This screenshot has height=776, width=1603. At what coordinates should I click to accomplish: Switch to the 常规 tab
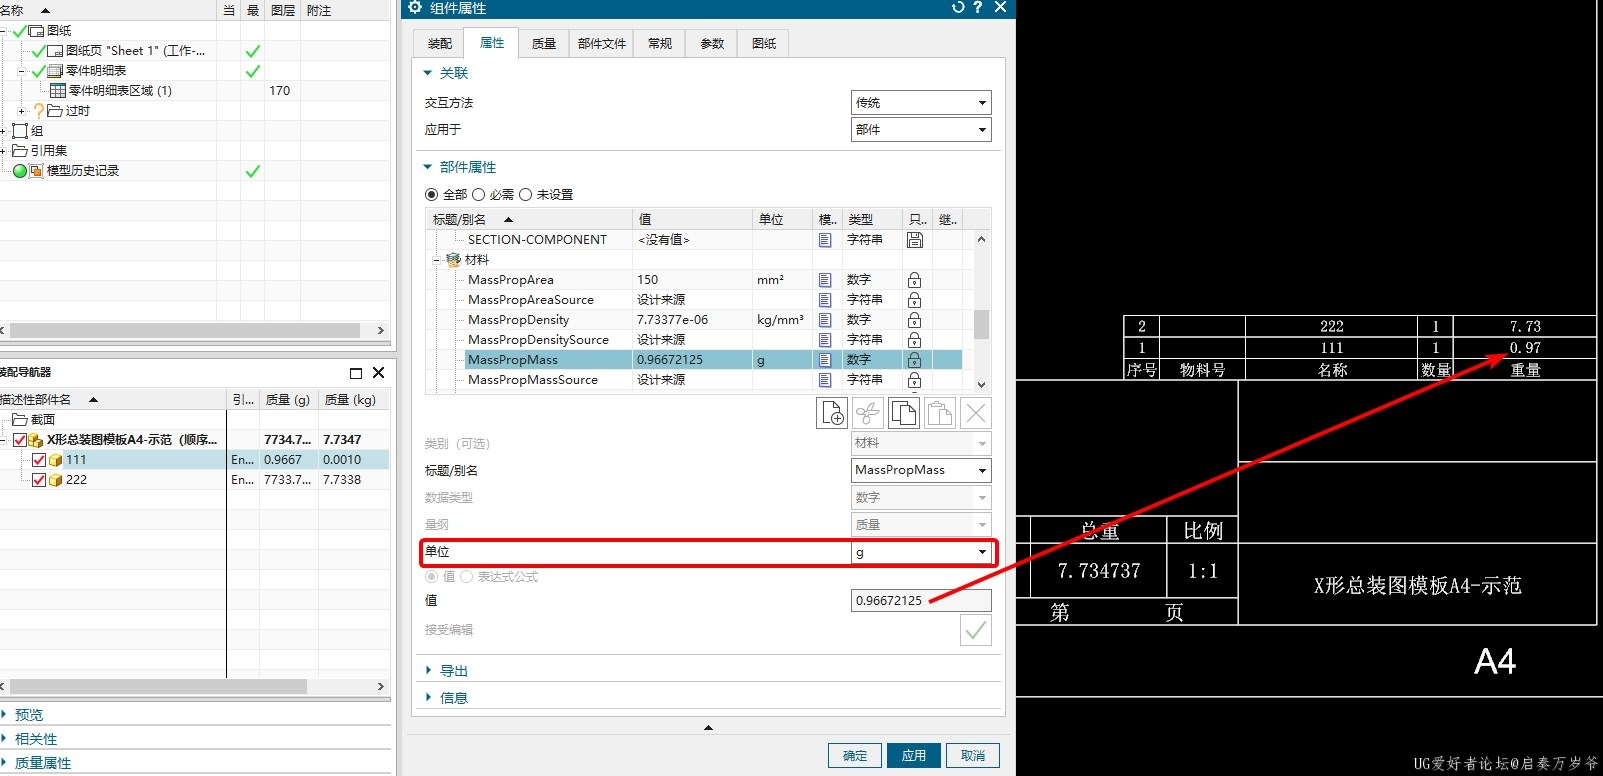660,44
